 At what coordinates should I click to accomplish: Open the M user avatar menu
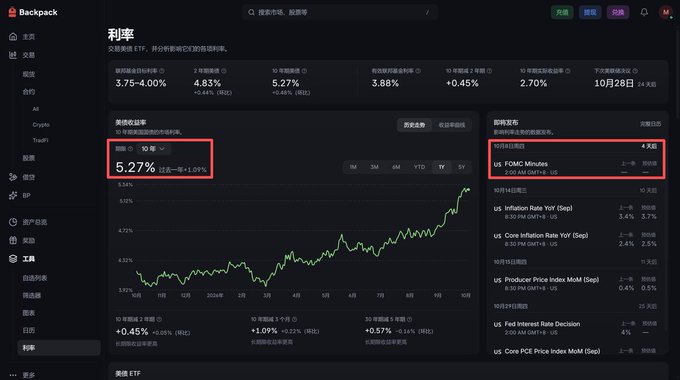(x=666, y=12)
